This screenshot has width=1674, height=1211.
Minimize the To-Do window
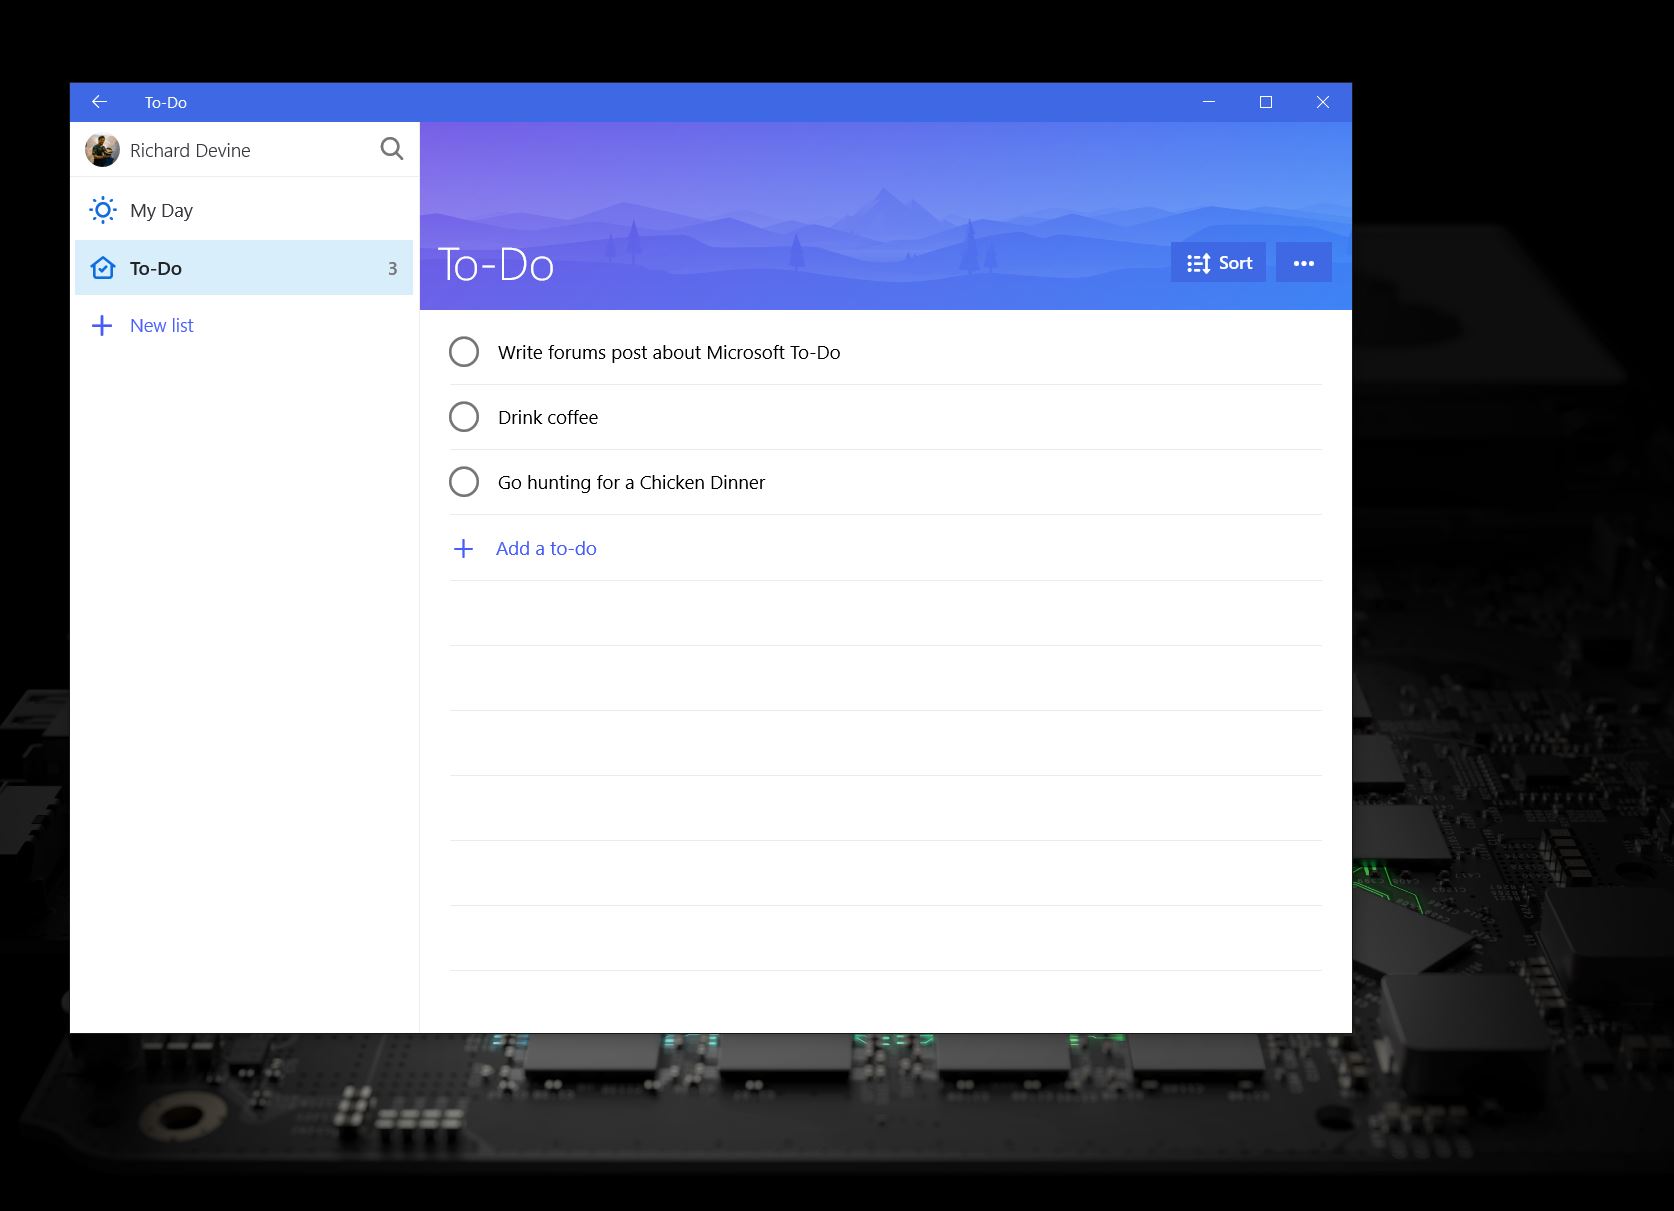pyautogui.click(x=1209, y=102)
